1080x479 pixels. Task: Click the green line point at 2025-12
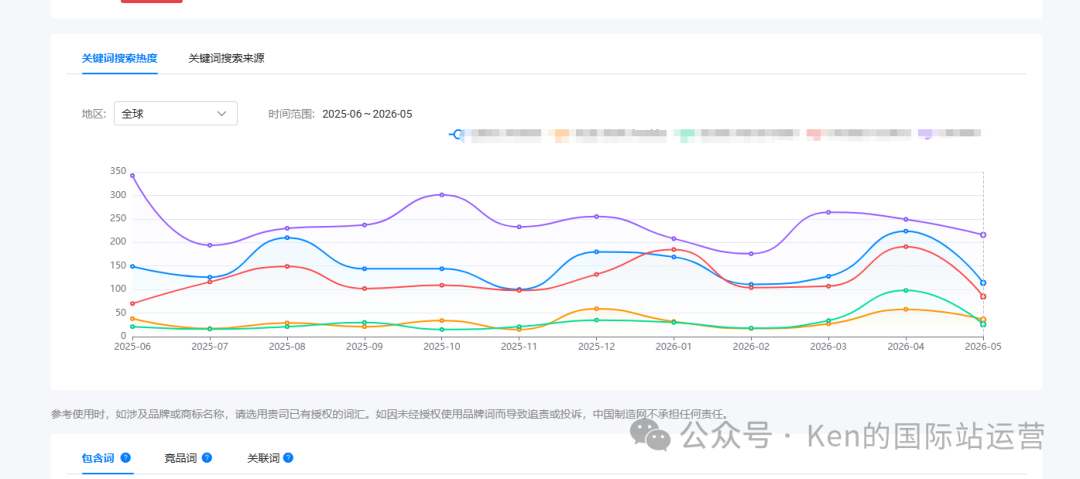596,320
